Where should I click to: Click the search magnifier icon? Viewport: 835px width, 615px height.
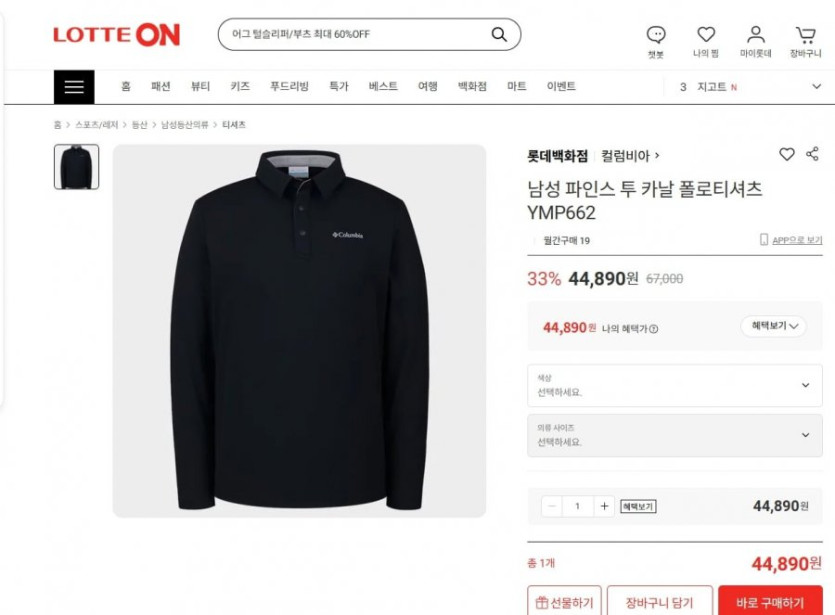(499, 35)
